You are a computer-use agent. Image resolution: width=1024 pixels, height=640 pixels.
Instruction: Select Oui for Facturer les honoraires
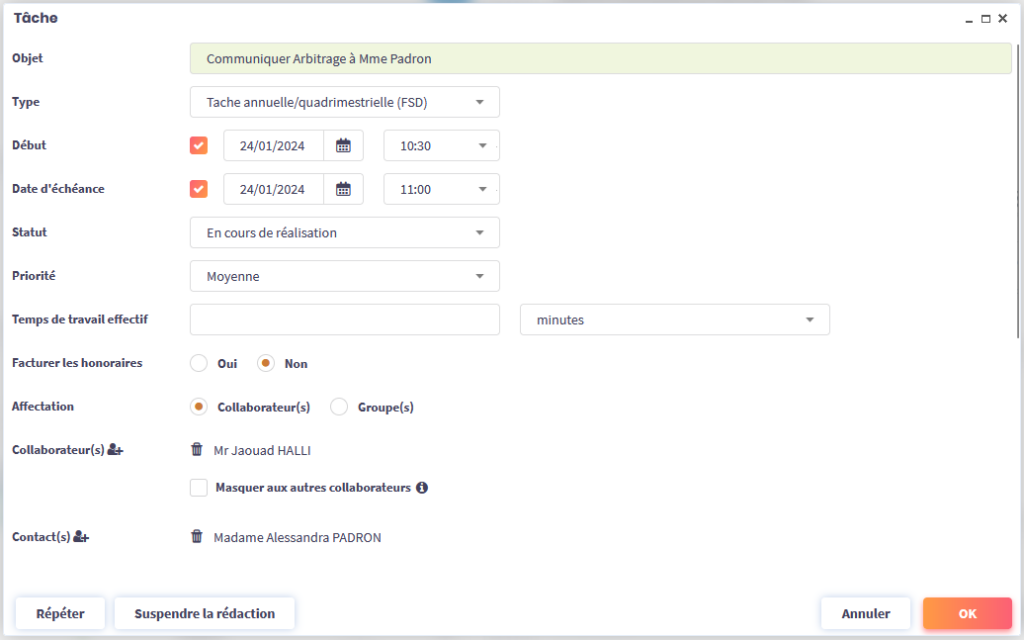[199, 364]
